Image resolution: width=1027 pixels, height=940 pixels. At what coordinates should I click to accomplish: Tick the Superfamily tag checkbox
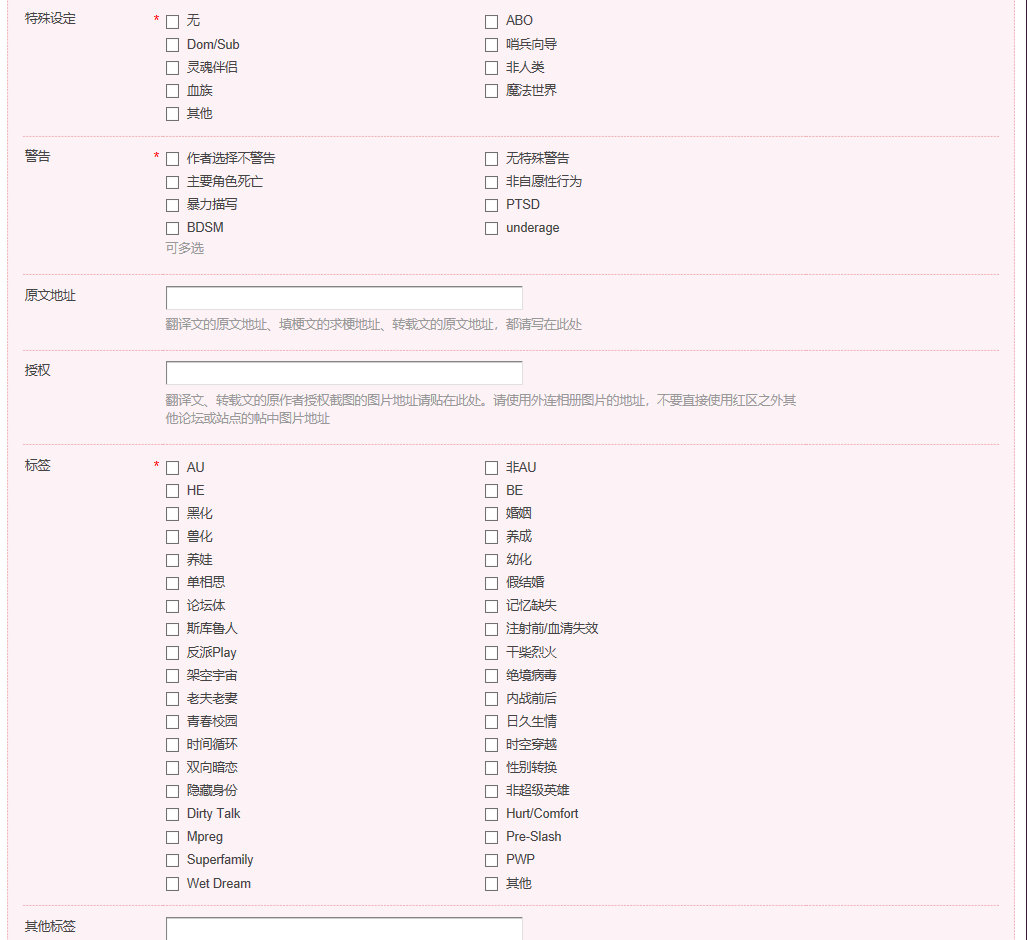point(172,860)
